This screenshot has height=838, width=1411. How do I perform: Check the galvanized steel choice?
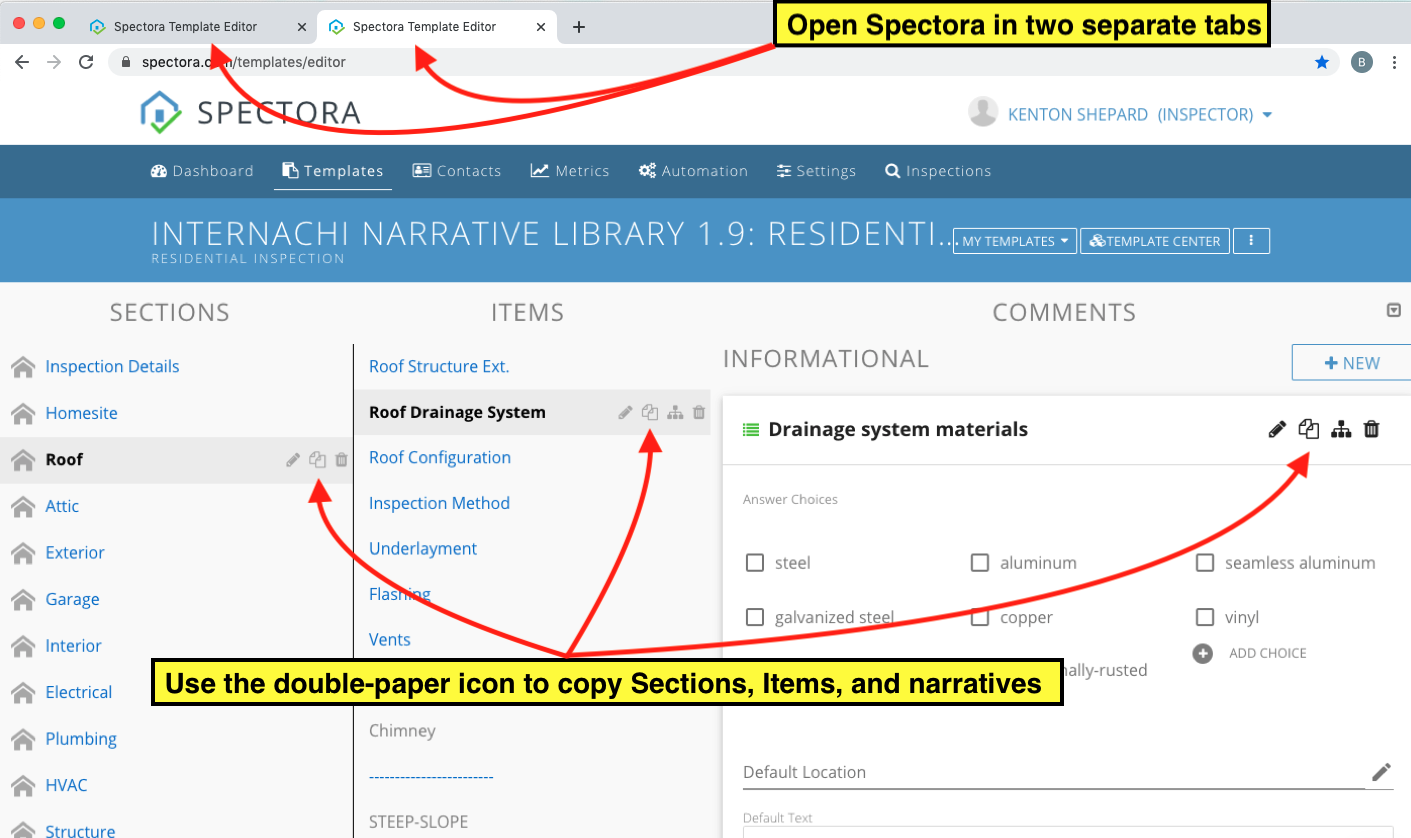(755, 617)
